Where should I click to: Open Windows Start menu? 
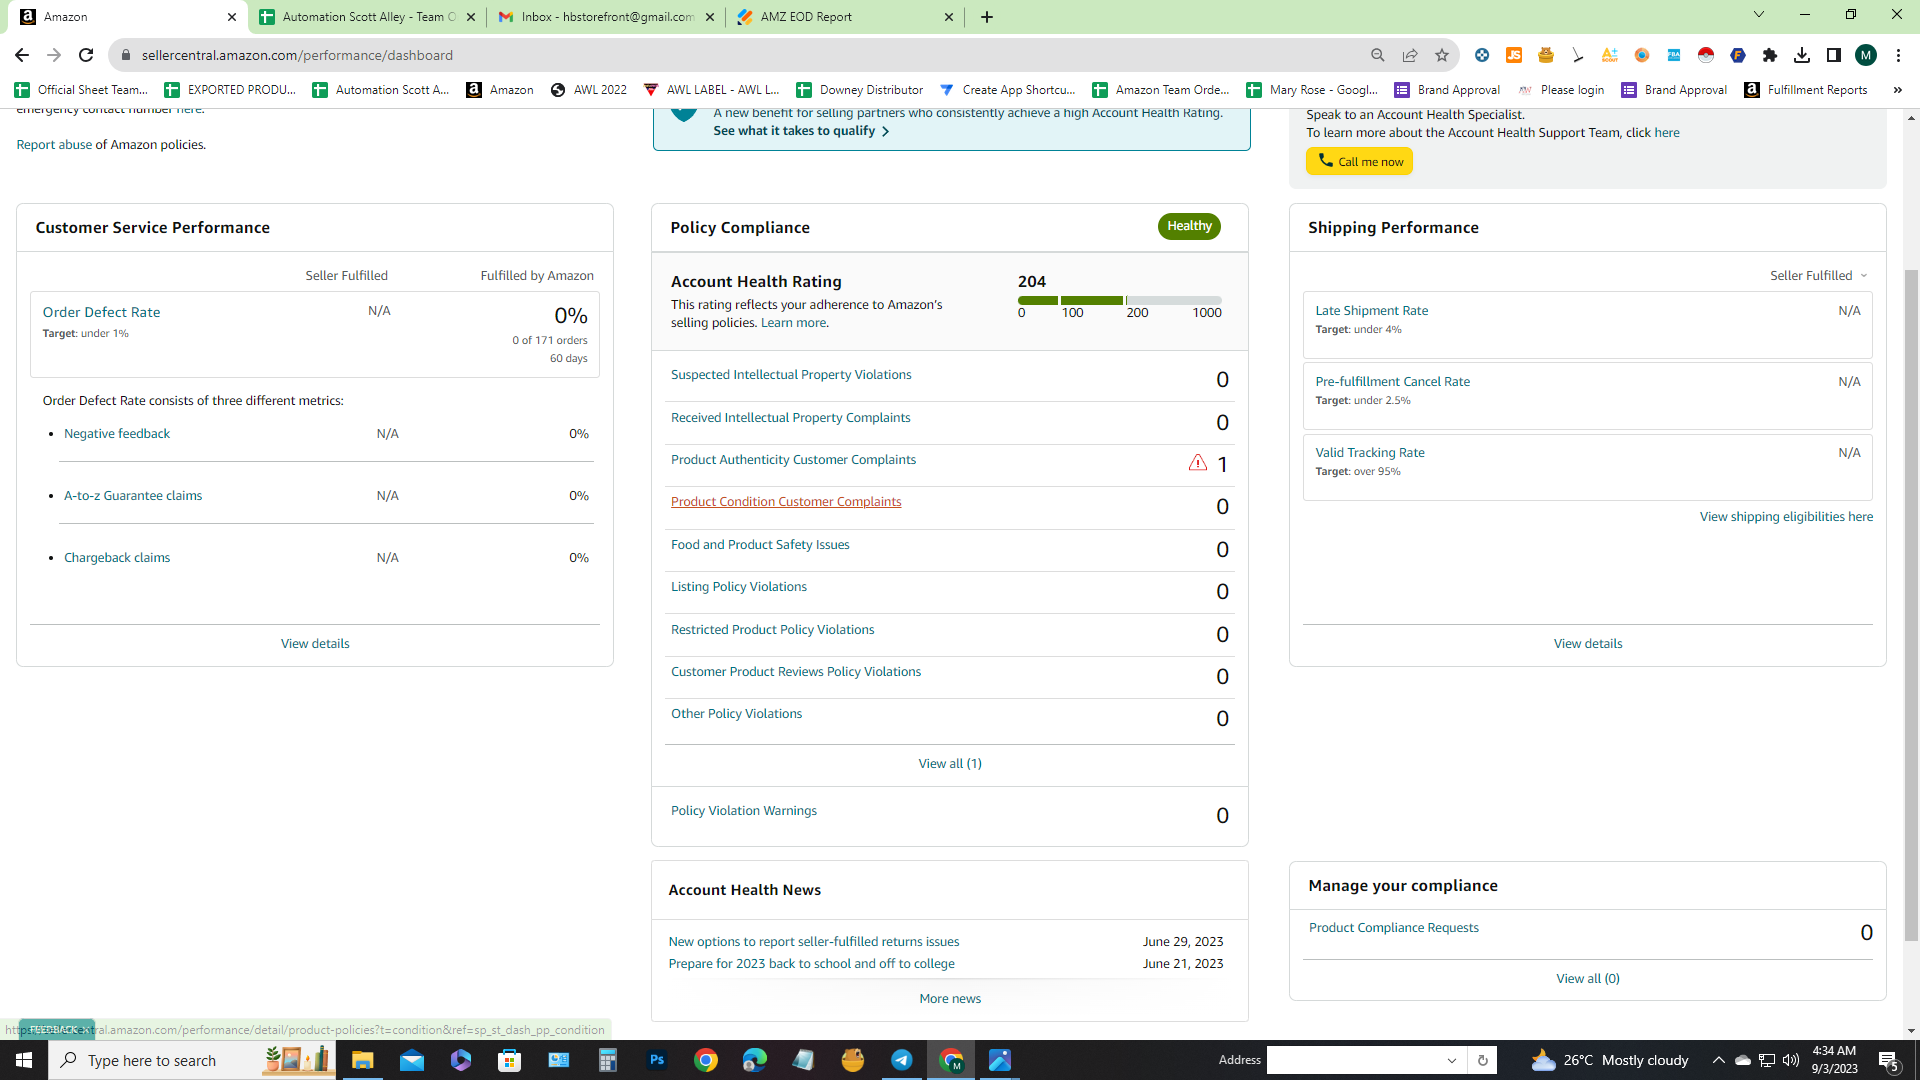(24, 1060)
